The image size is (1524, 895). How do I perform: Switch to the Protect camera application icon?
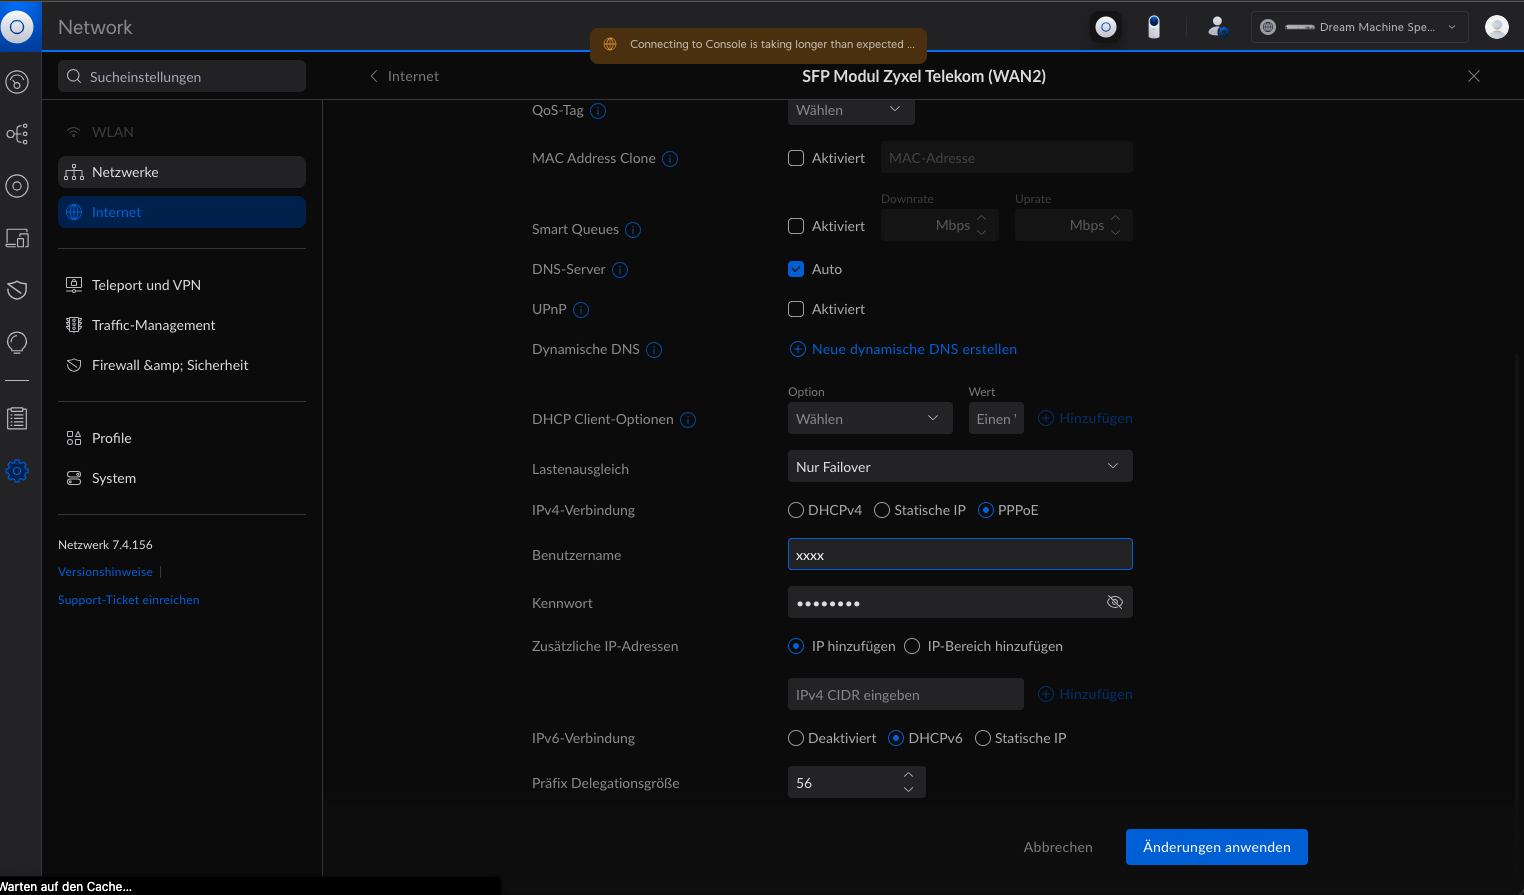tap(1154, 27)
